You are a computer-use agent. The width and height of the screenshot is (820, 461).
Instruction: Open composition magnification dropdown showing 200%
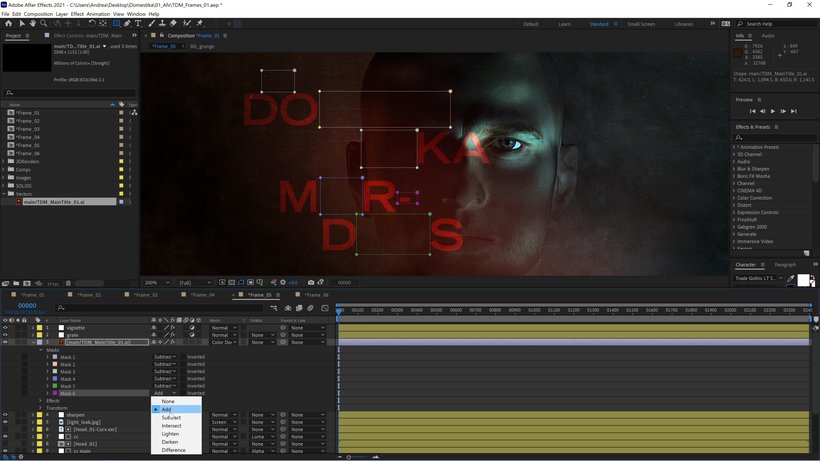click(157, 283)
